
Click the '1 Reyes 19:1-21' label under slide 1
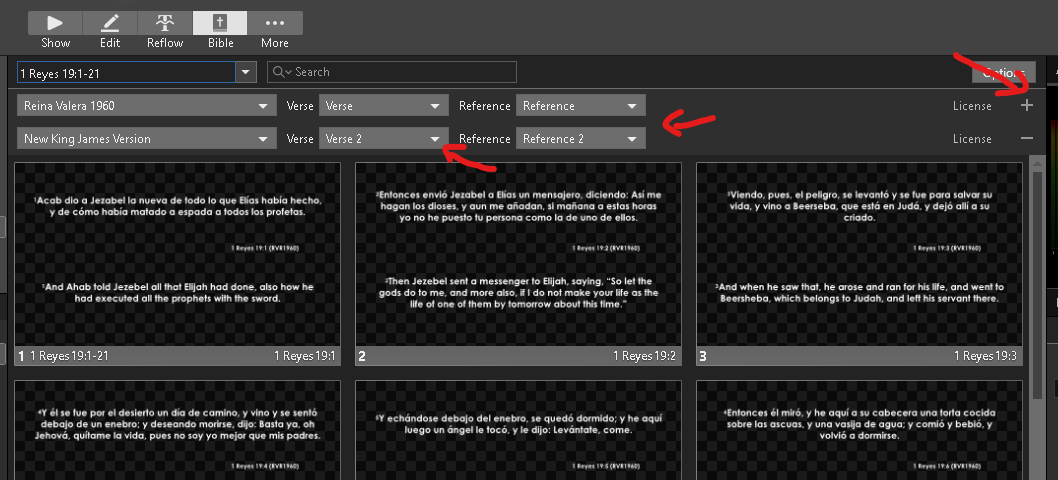69,356
